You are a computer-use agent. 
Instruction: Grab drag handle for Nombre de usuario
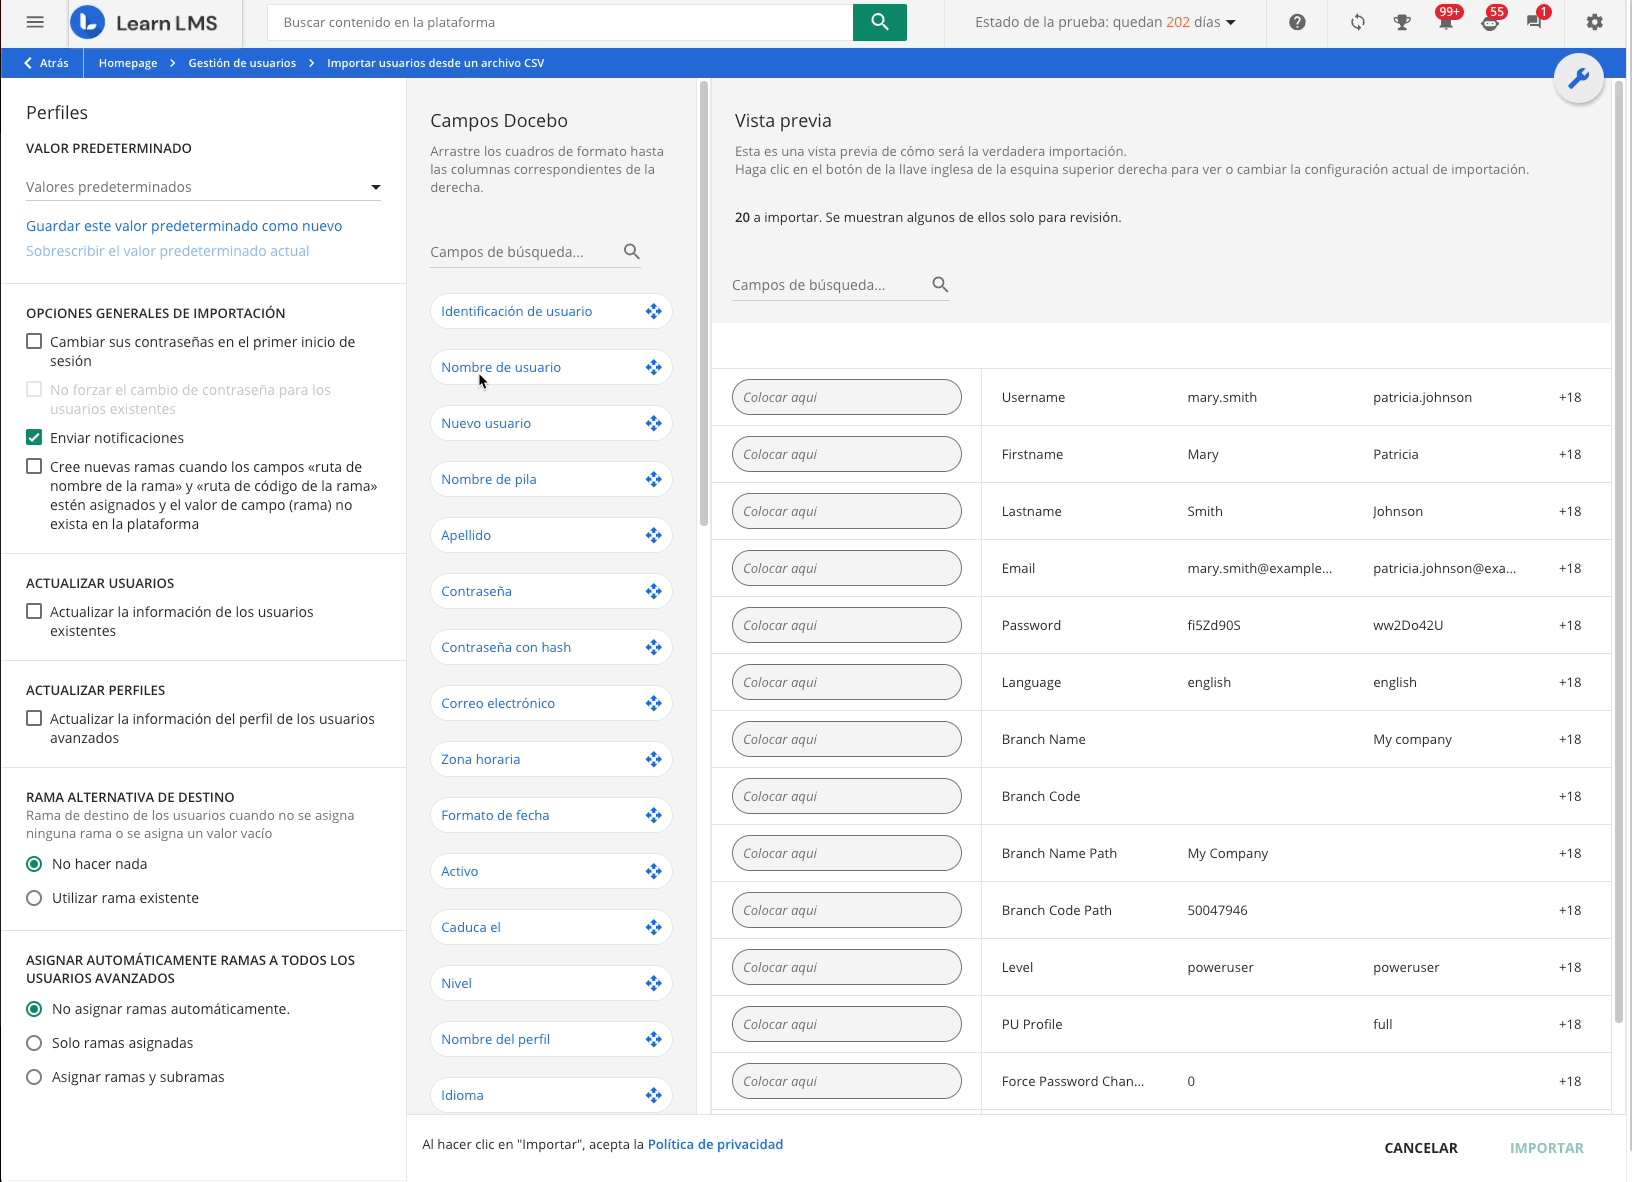(x=654, y=367)
